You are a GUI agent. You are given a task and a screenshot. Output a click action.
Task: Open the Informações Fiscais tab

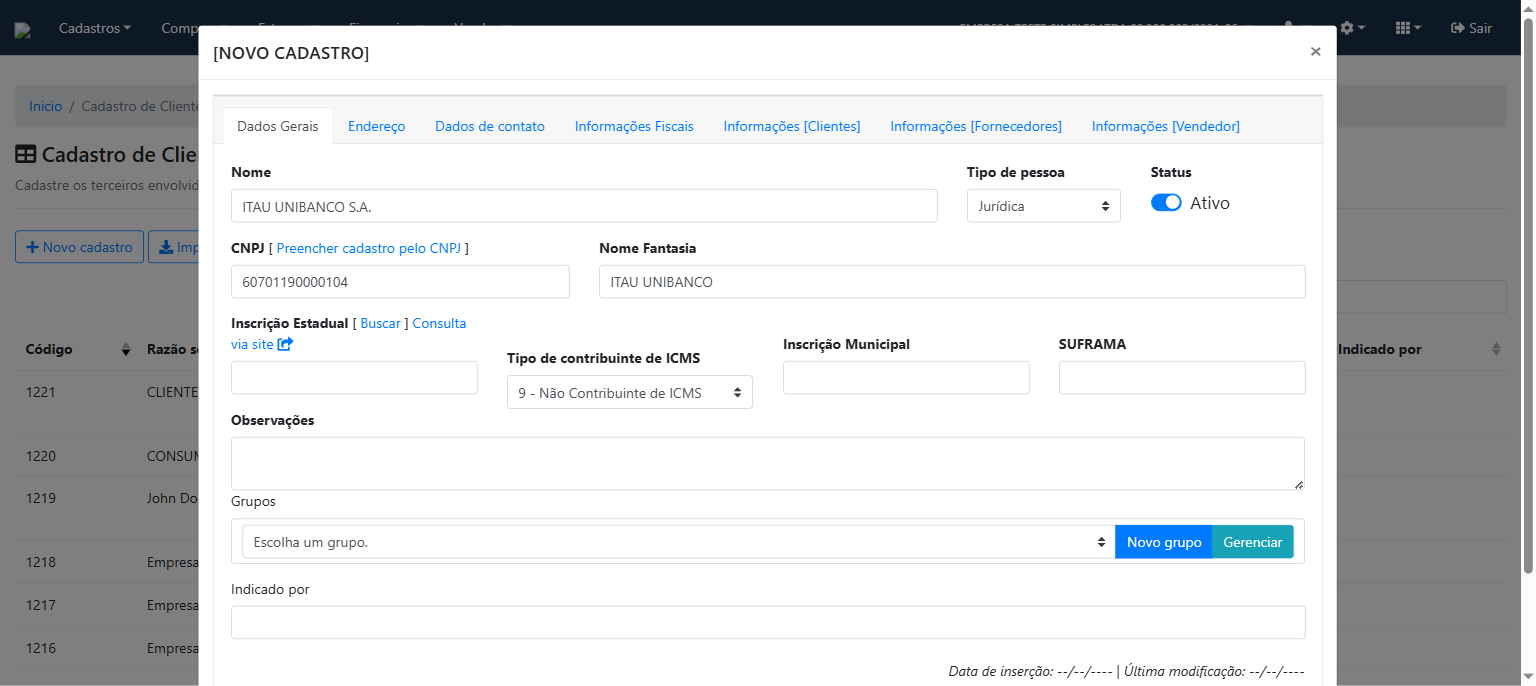coord(634,126)
